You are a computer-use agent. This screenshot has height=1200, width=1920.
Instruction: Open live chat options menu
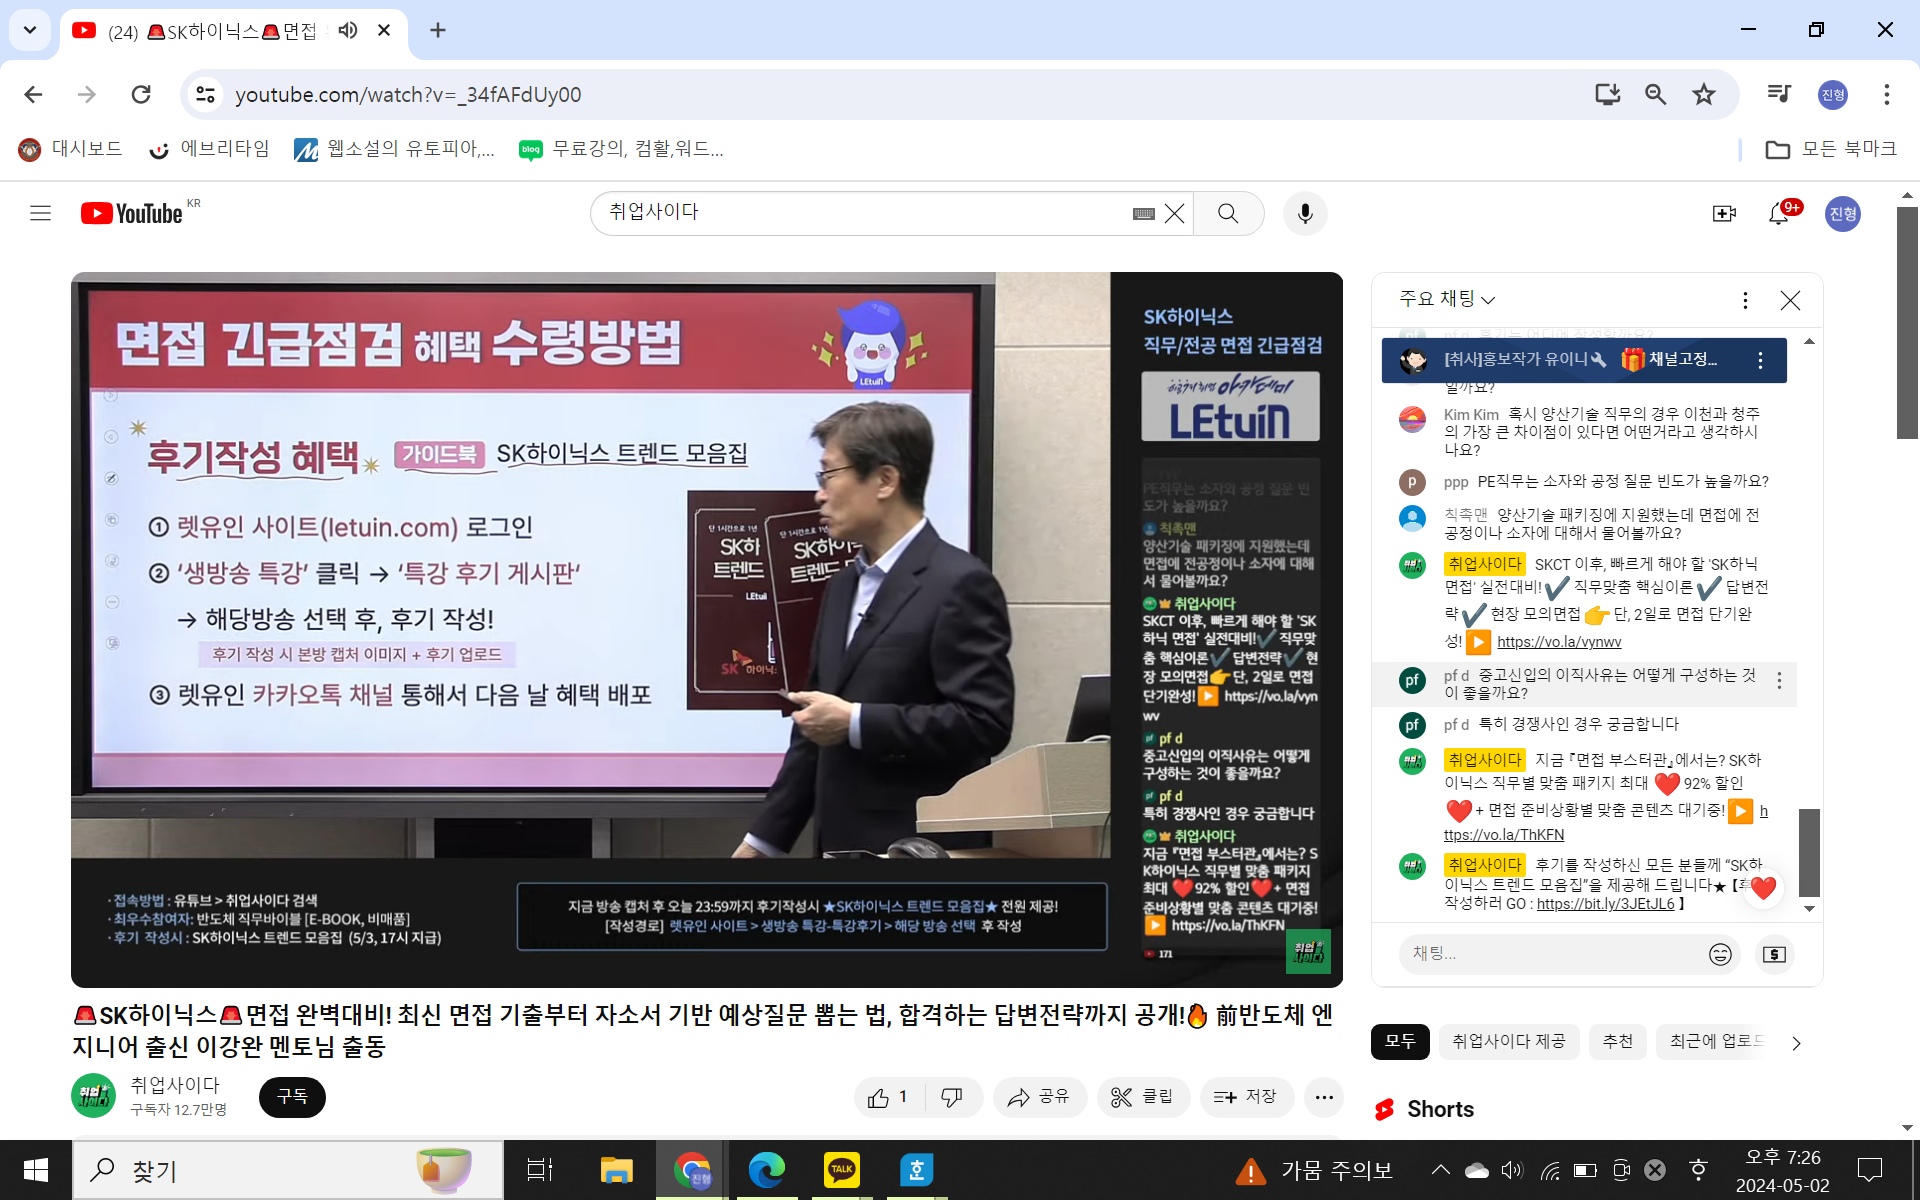pos(1745,300)
